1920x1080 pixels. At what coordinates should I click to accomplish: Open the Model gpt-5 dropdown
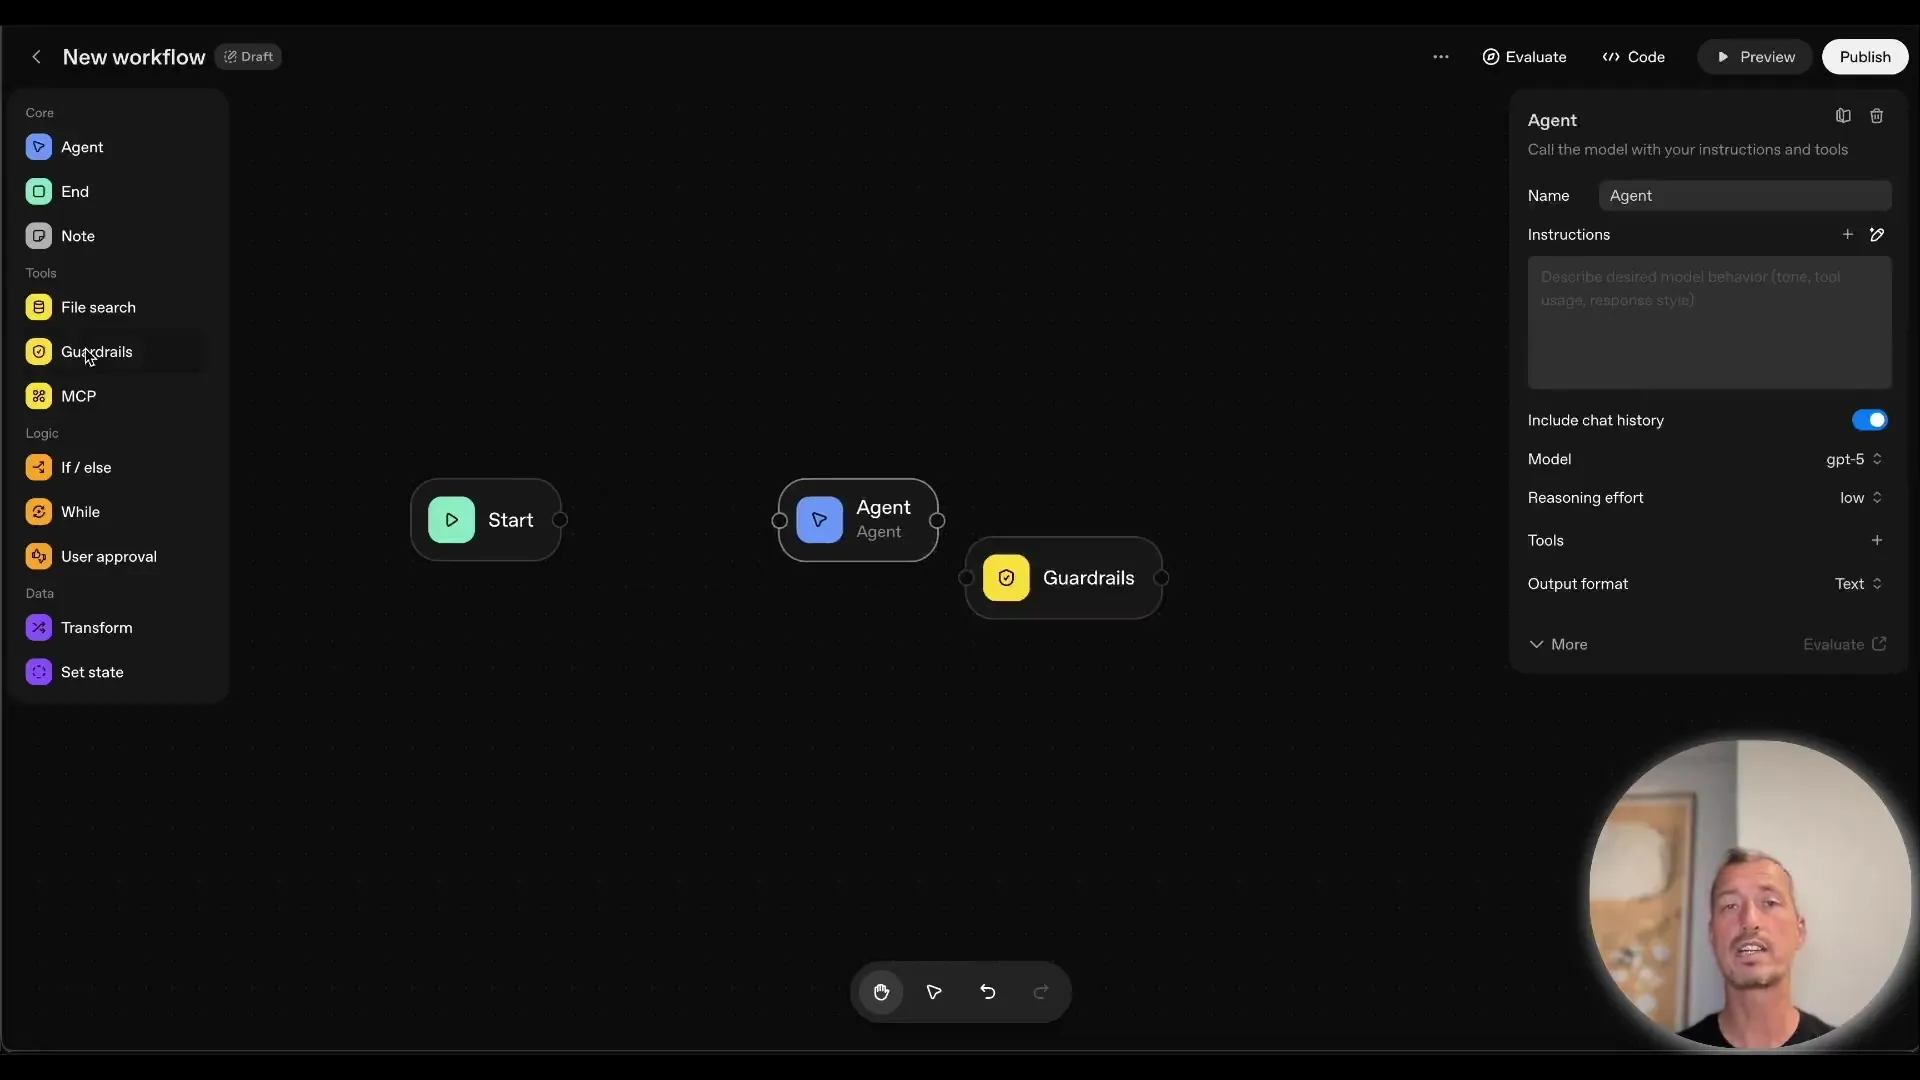coord(1854,459)
